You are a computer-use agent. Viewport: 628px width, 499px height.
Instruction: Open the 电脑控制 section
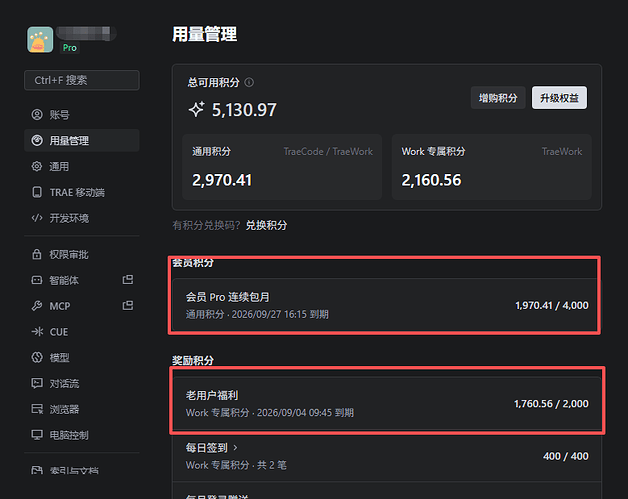82,435
